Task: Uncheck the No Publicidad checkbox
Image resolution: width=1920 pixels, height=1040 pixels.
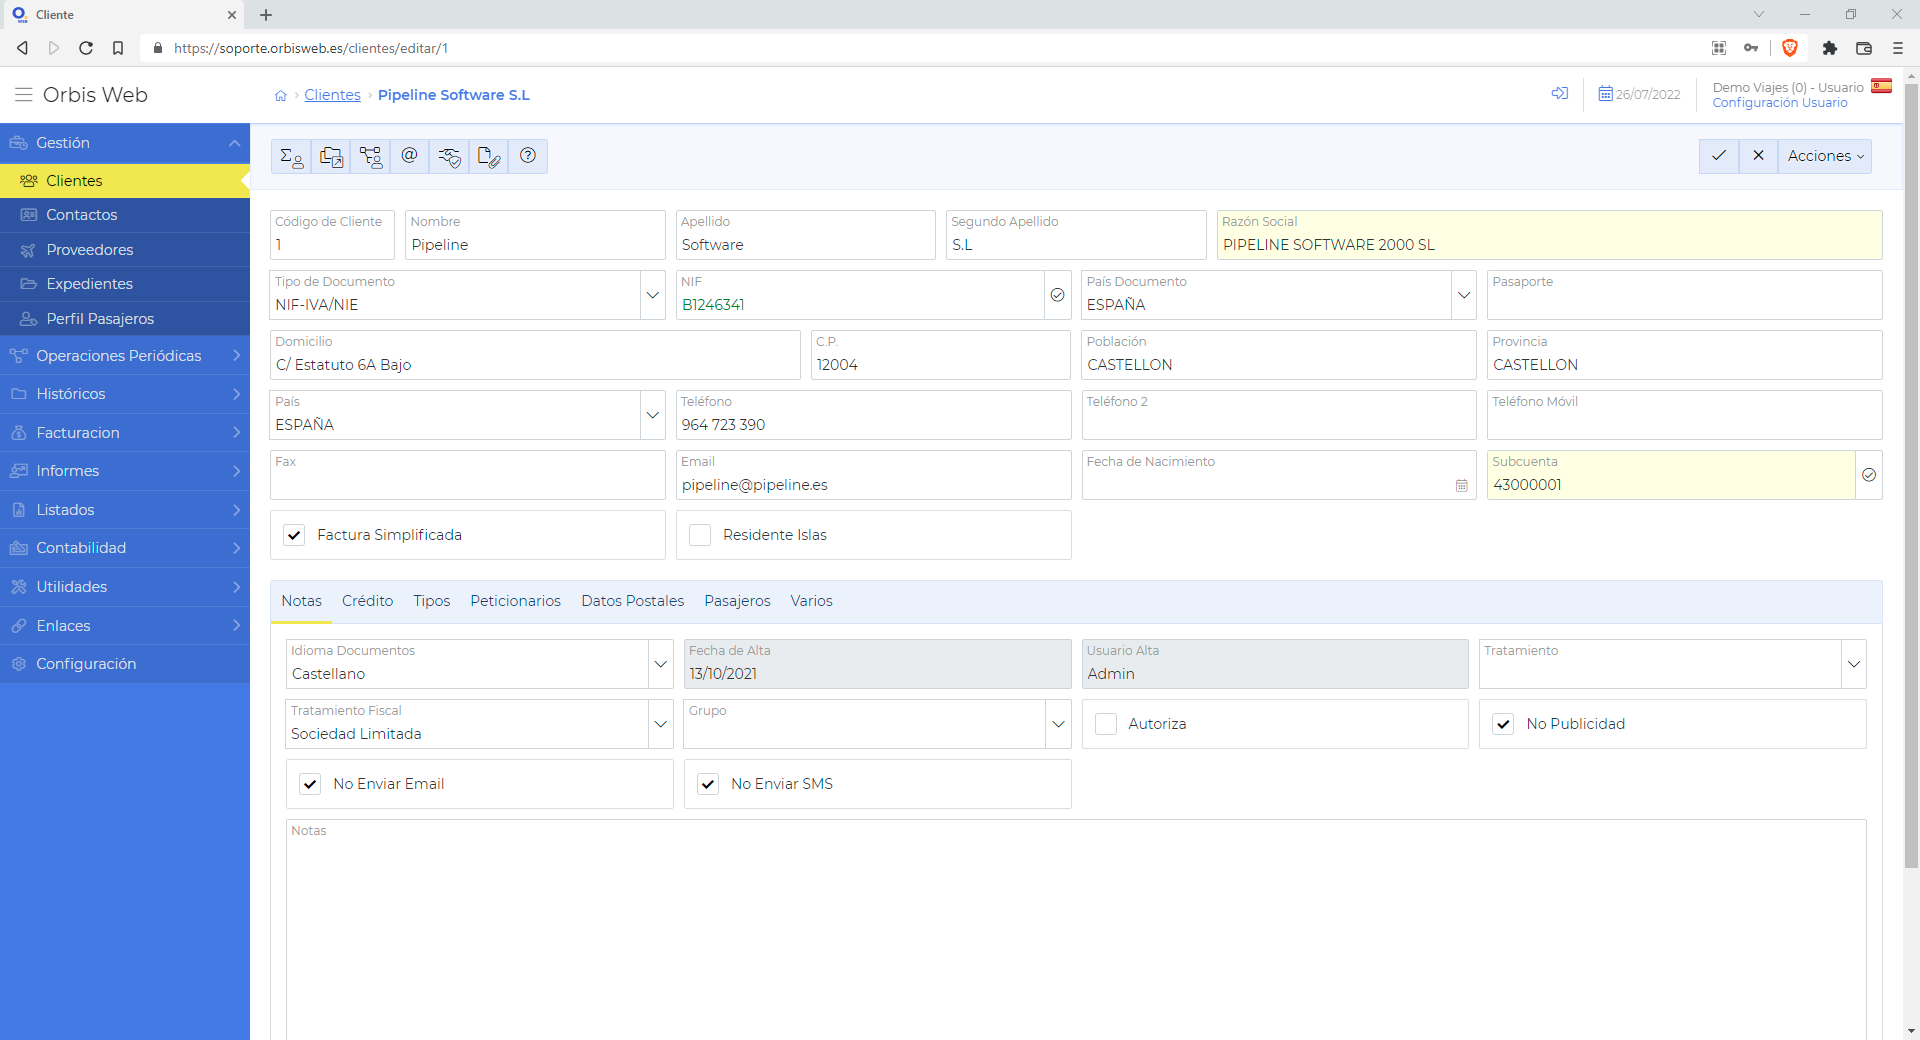Action: pos(1503,724)
